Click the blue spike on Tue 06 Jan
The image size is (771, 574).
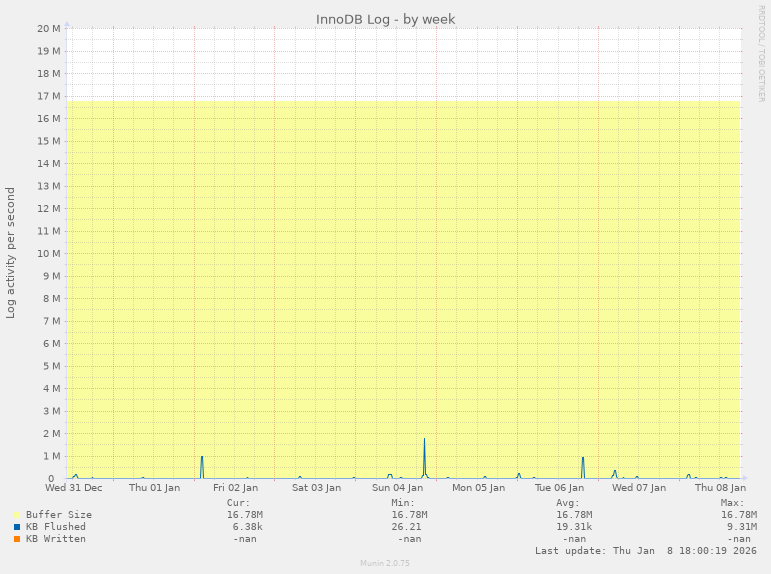pos(583,467)
